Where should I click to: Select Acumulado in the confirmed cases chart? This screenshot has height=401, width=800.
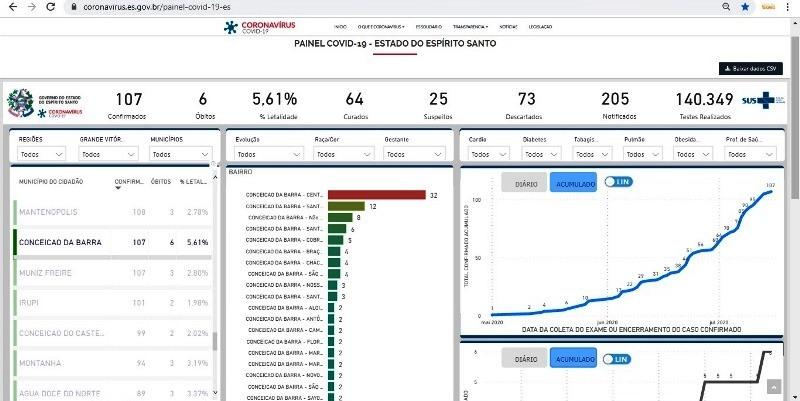tap(573, 183)
